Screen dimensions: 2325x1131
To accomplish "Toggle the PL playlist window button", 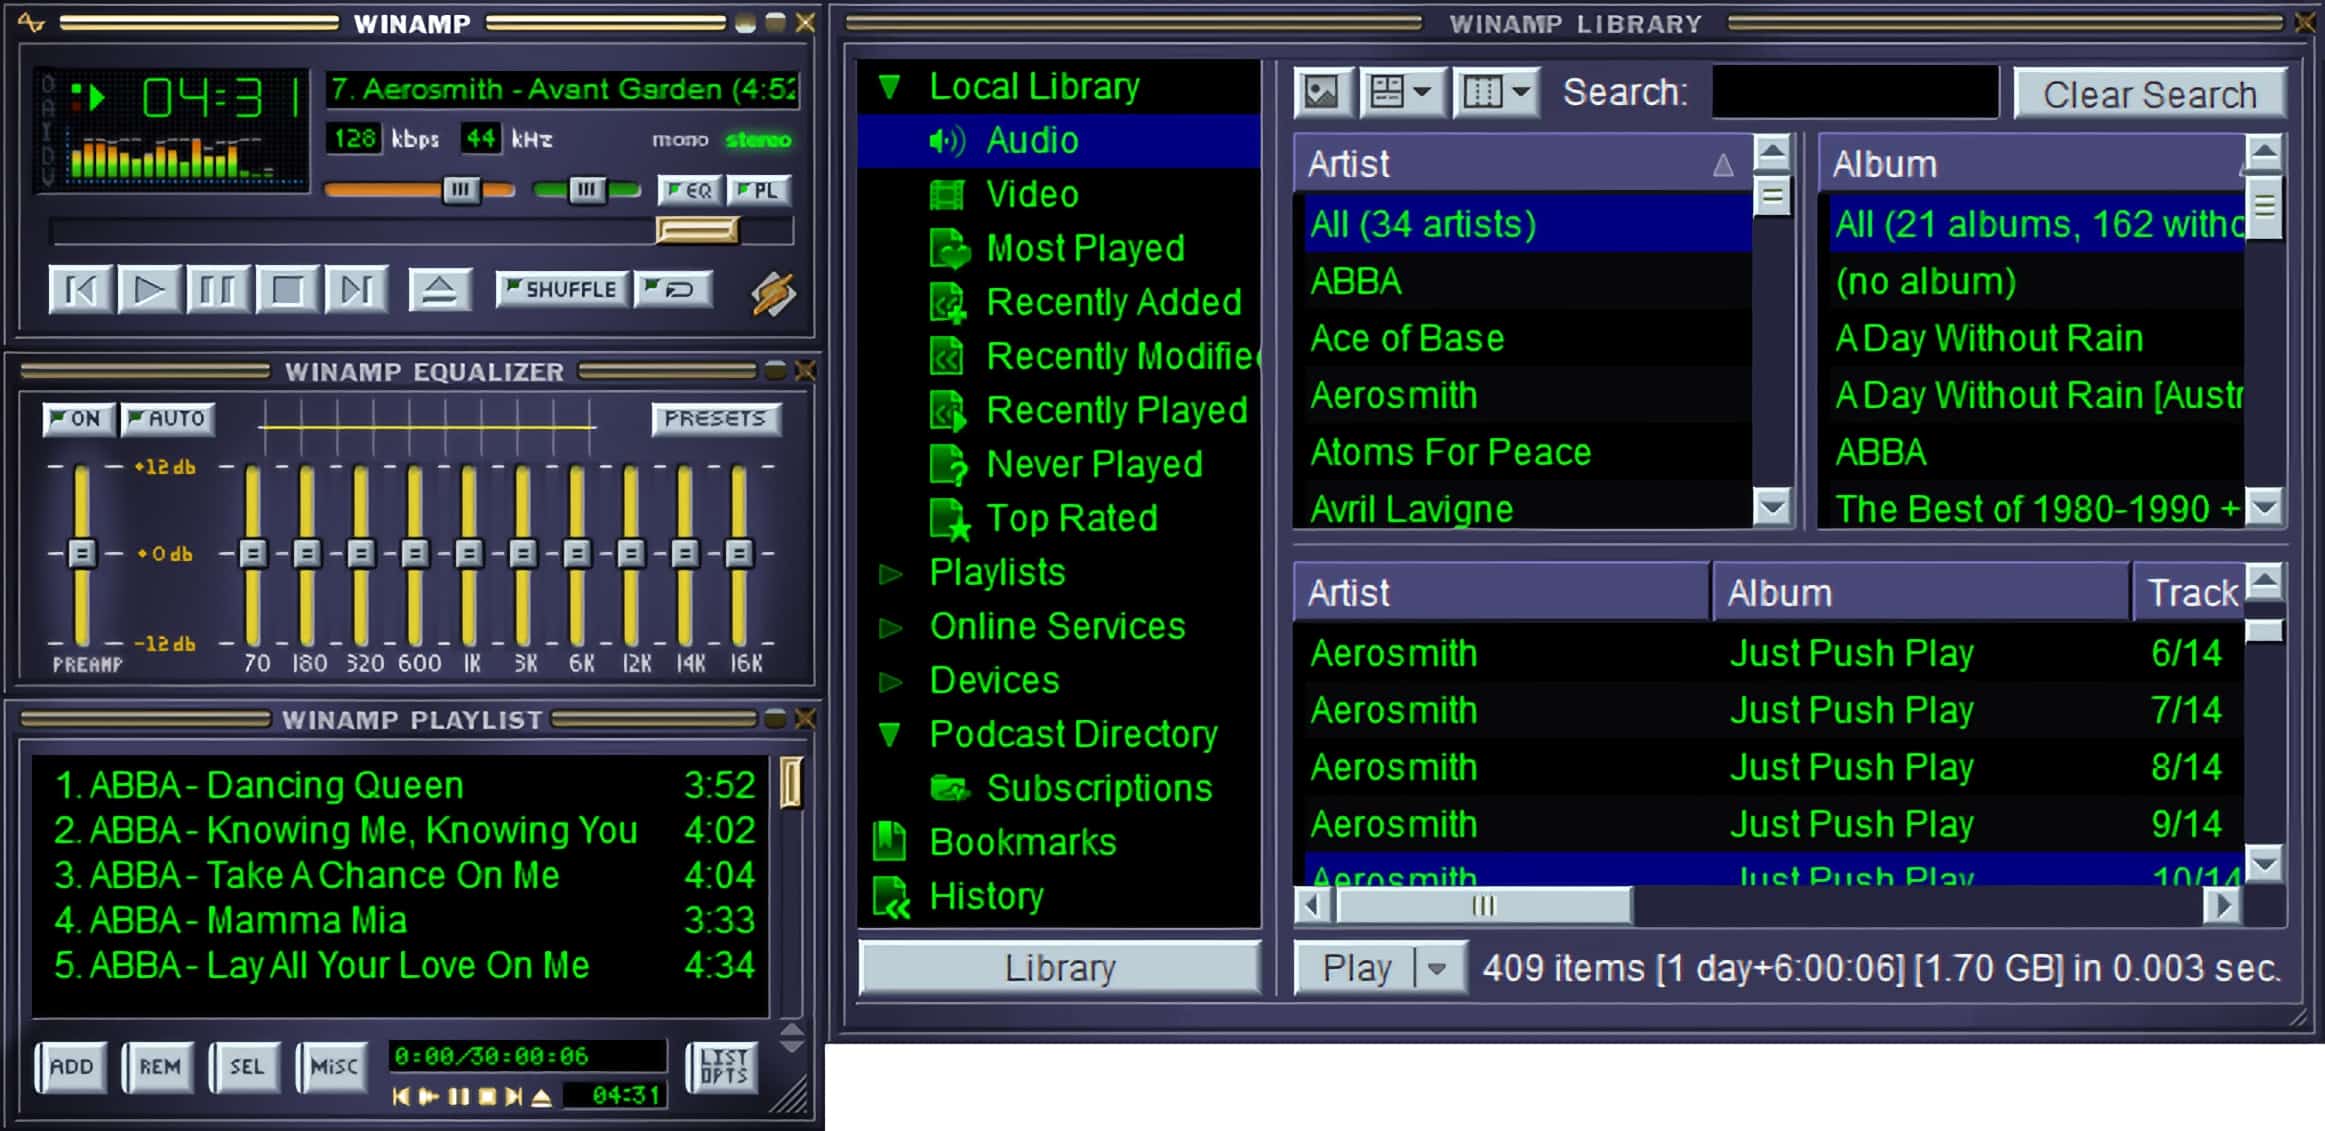I will [x=758, y=190].
